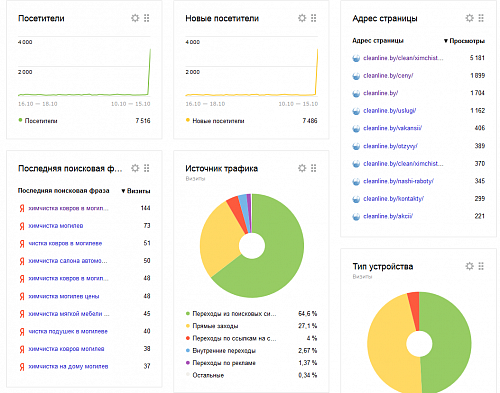Open cleanline.by/kontakty/ page link

pyautogui.click(x=393, y=199)
